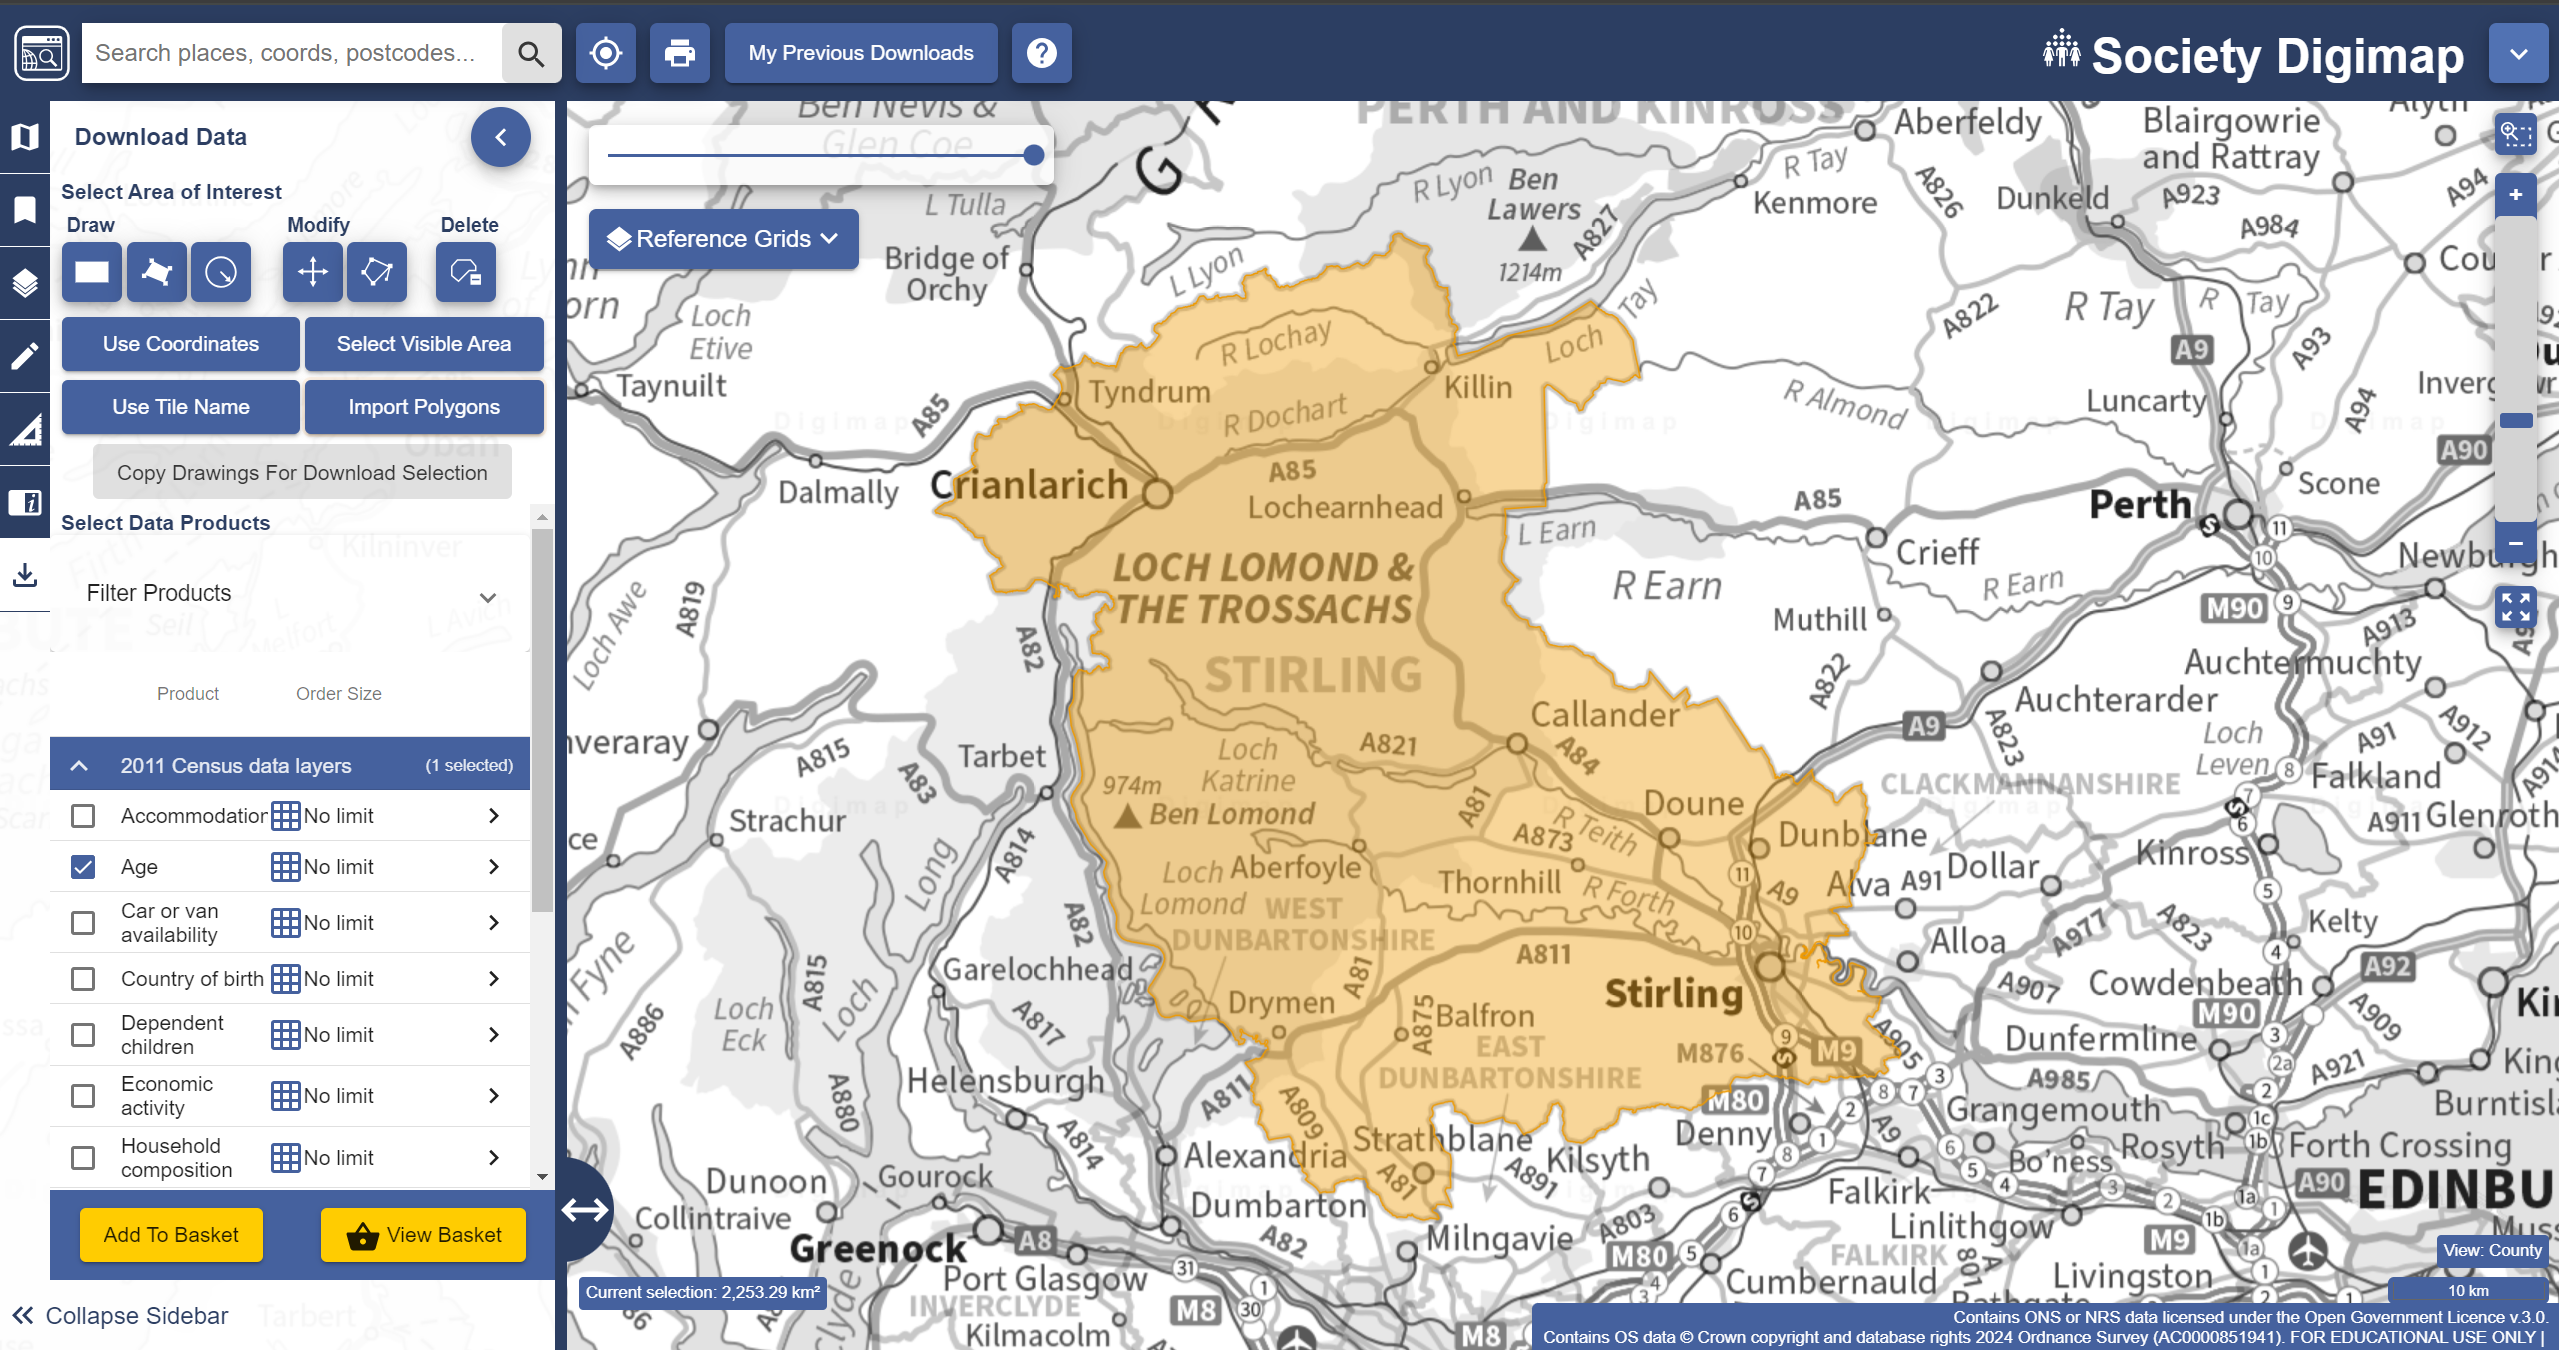Image resolution: width=2559 pixels, height=1350 pixels.
Task: Click the Add To Basket button
Action: pos(171,1235)
